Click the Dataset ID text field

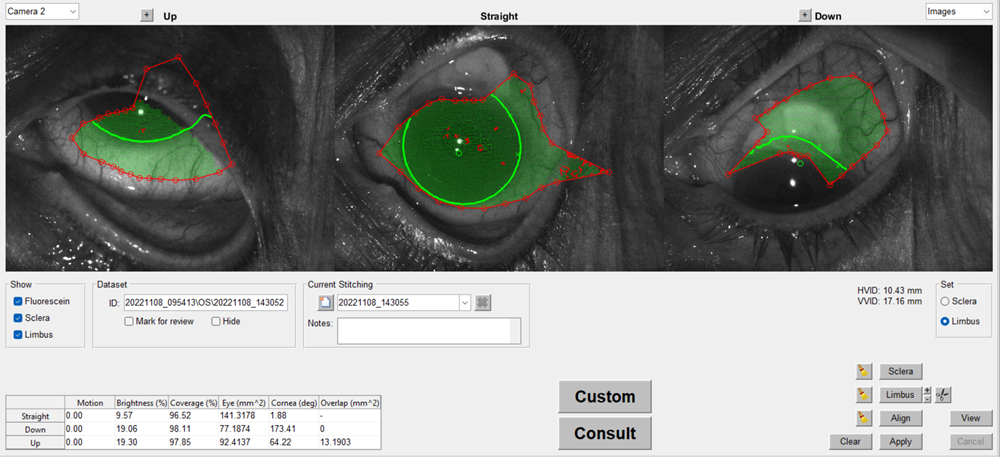(x=205, y=303)
